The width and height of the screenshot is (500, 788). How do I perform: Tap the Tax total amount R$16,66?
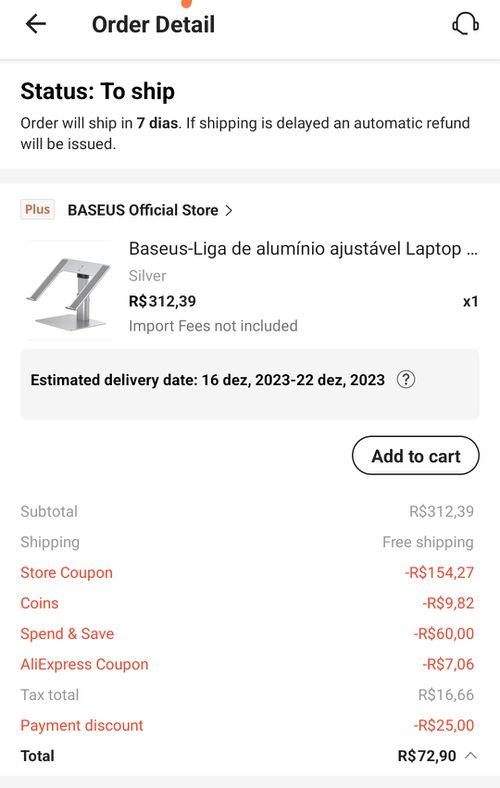pos(446,695)
